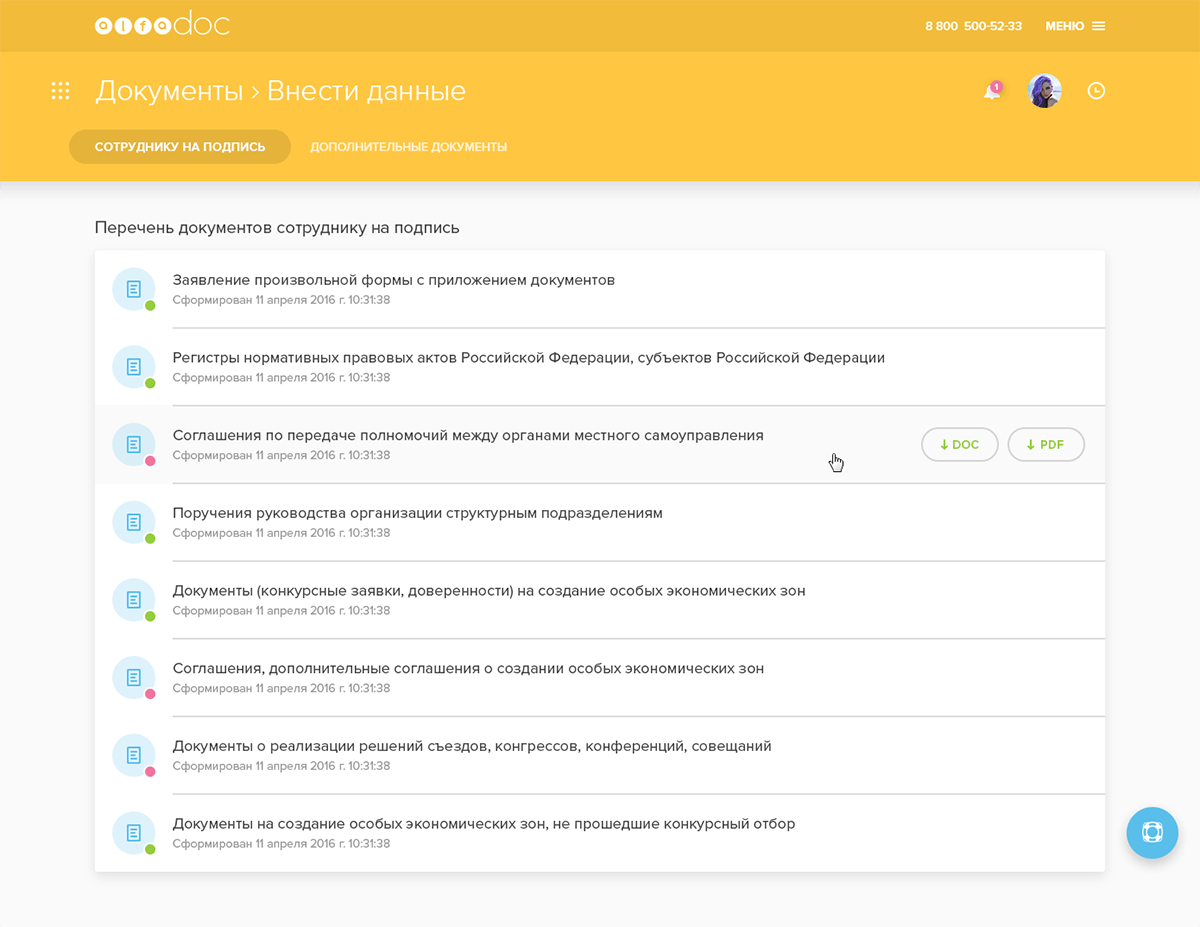Click document icon for Поручения руководства организации
This screenshot has width=1200, height=927.
[x=134, y=522]
